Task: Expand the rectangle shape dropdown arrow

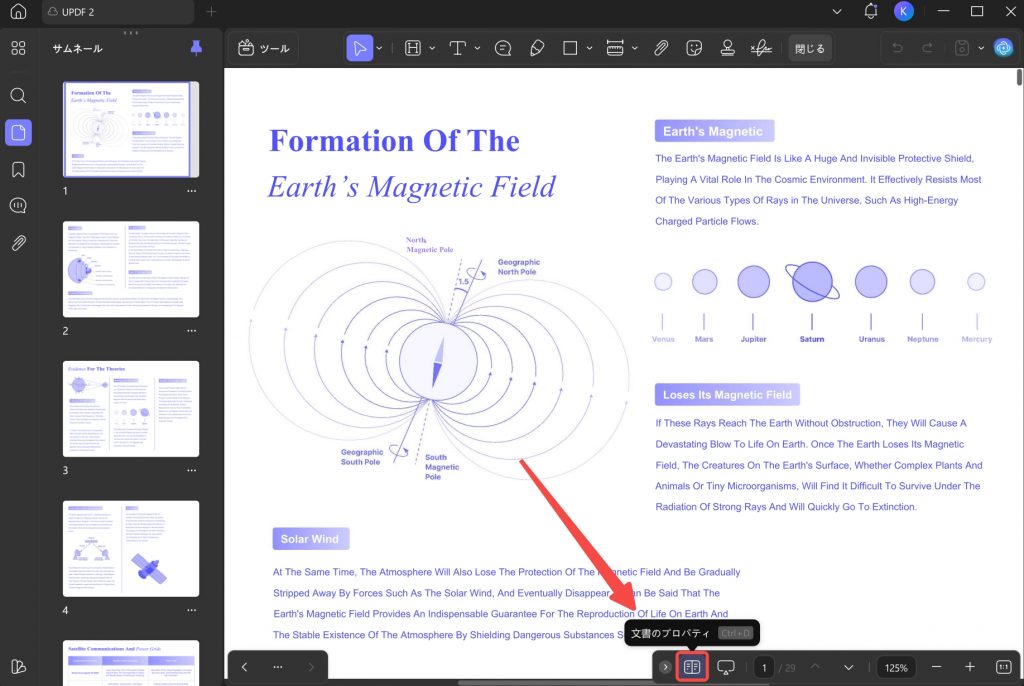Action: [x=590, y=48]
